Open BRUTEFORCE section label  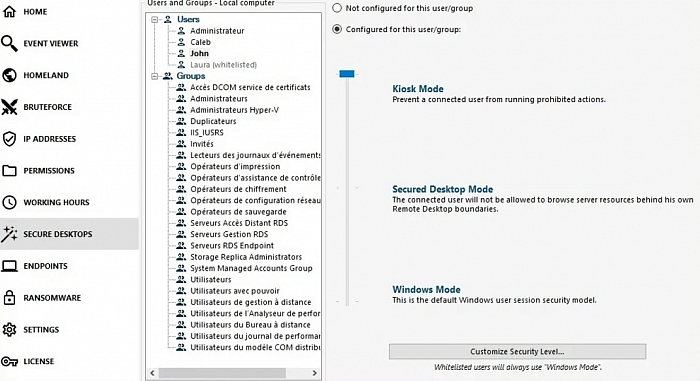pyautogui.click(x=47, y=107)
